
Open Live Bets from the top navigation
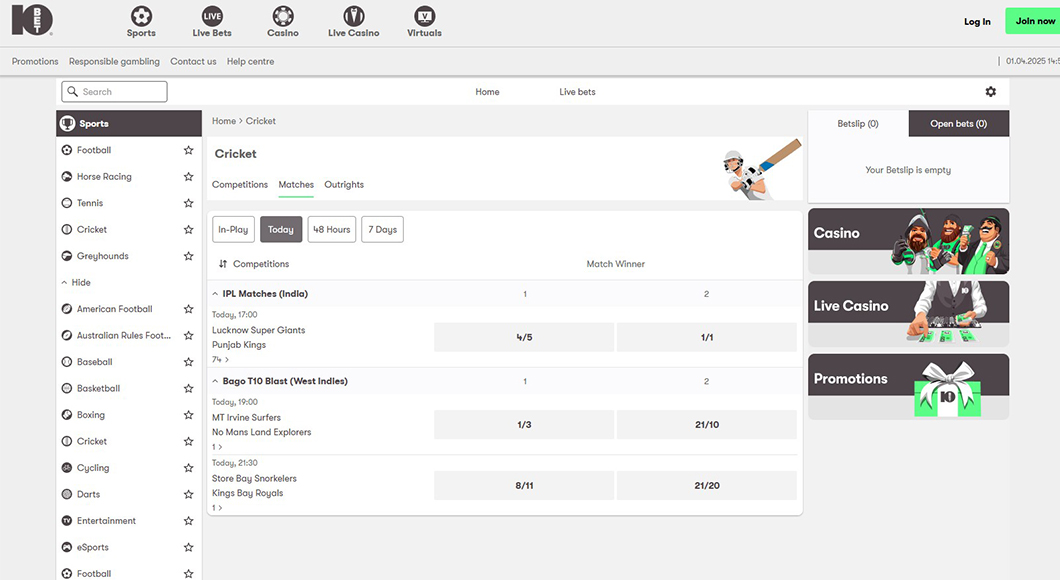(212, 22)
